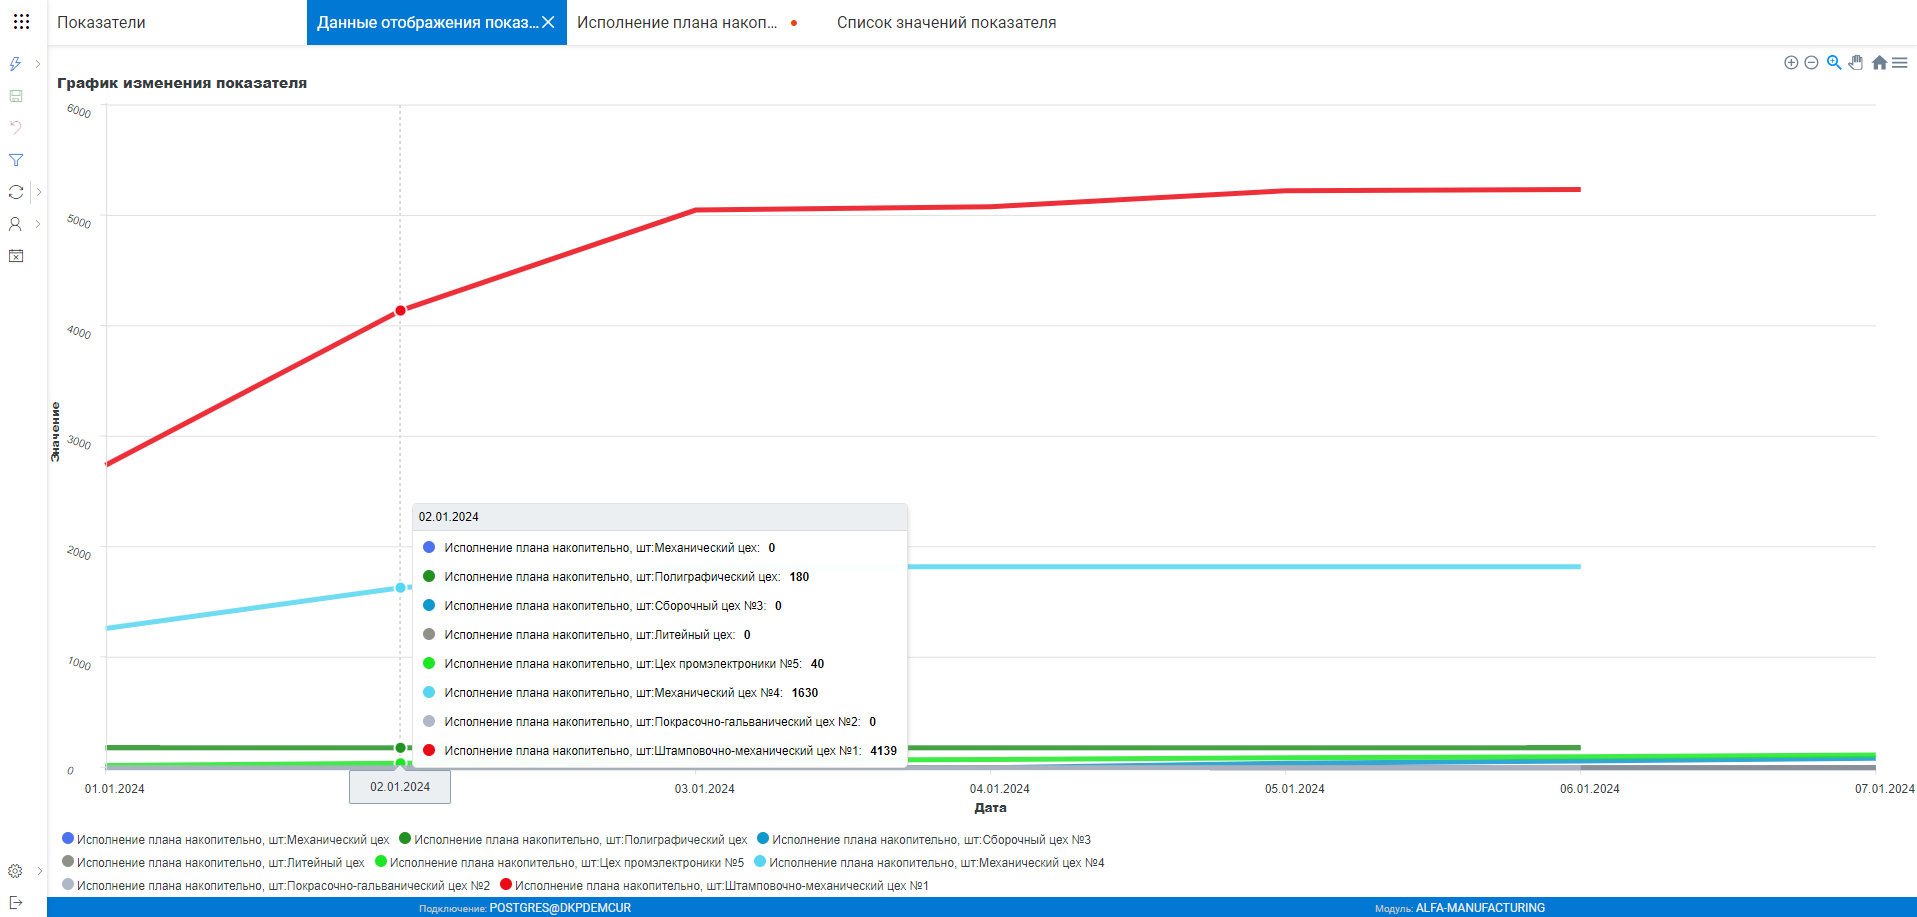
Task: Expand the user menu chevron
Action: click(x=38, y=224)
